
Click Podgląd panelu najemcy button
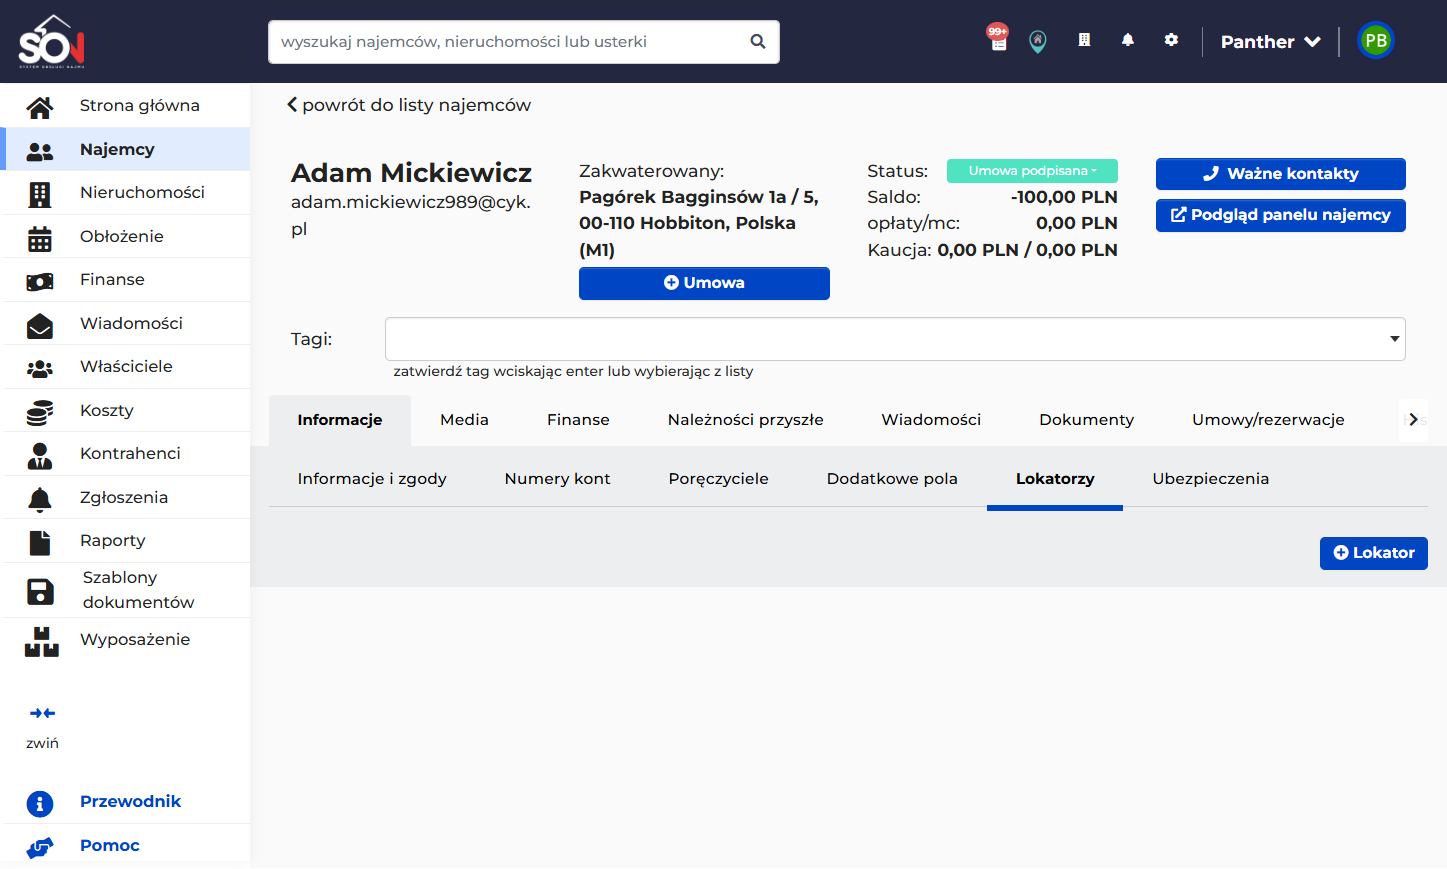[x=1280, y=215]
